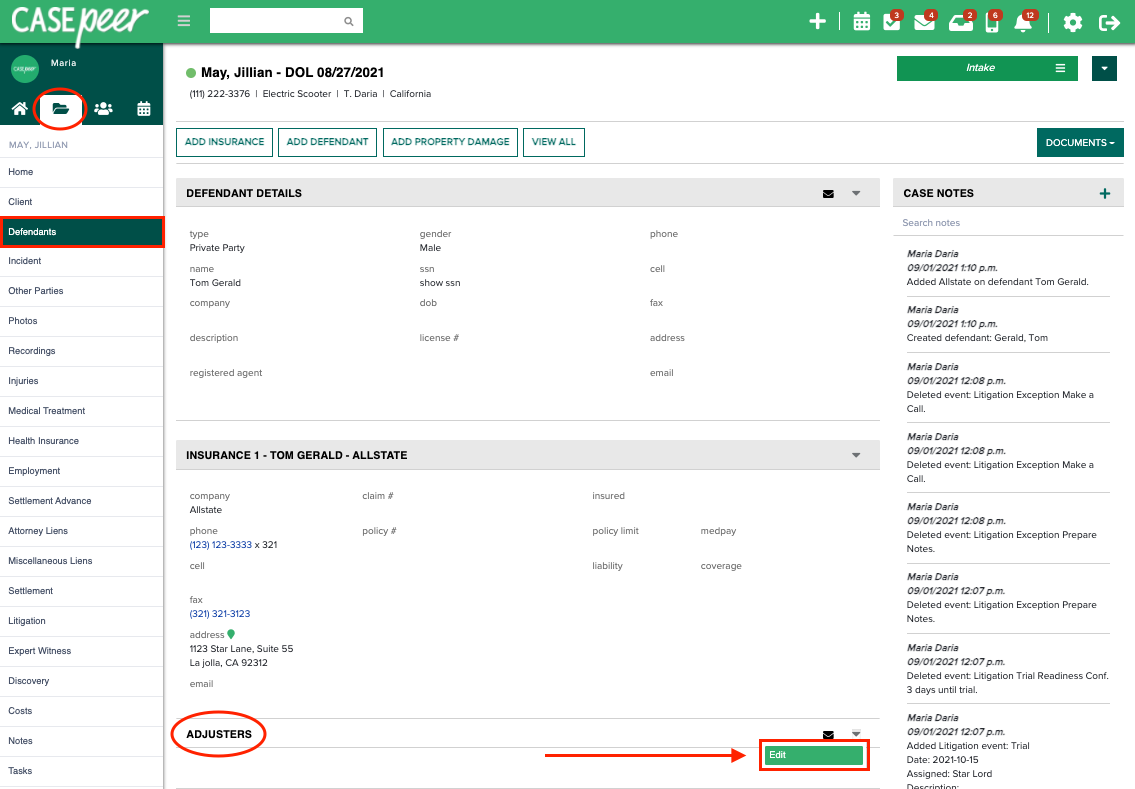Open the notifications bell showing 12 alerts
This screenshot has height=789, width=1135.
(x=1022, y=21)
